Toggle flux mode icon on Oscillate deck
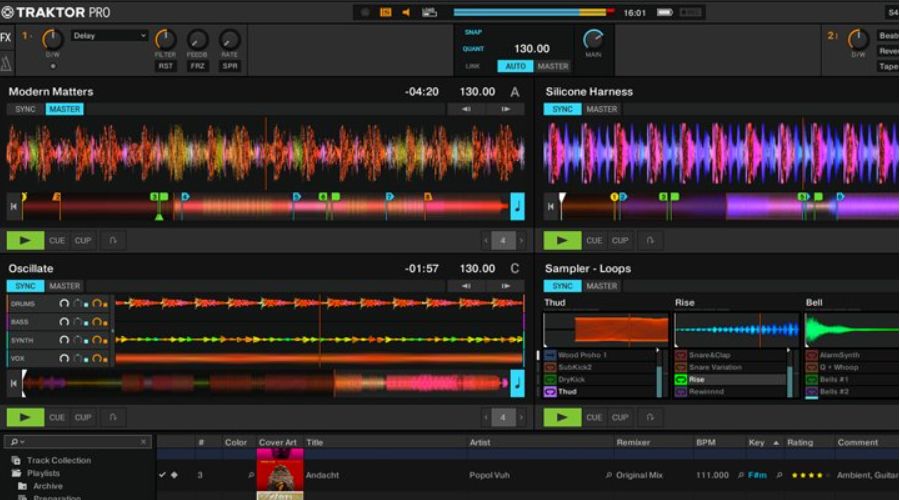 point(113,417)
